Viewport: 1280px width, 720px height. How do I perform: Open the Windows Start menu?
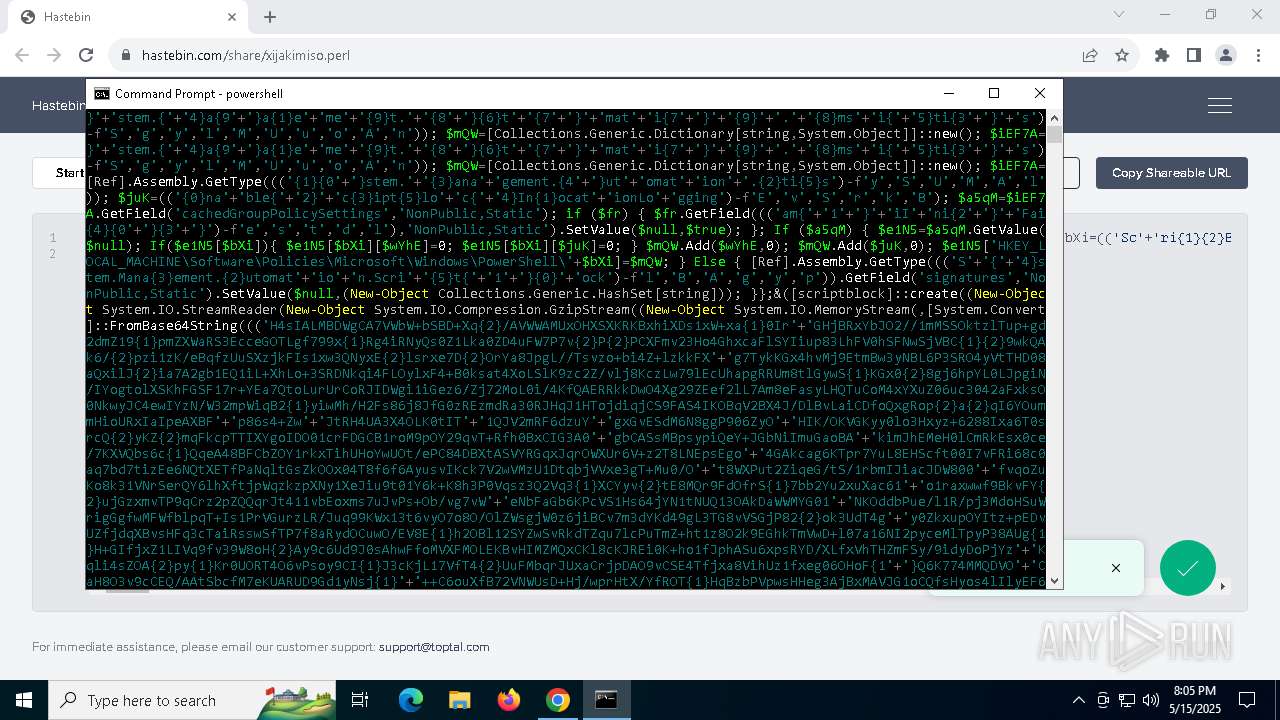(24, 700)
